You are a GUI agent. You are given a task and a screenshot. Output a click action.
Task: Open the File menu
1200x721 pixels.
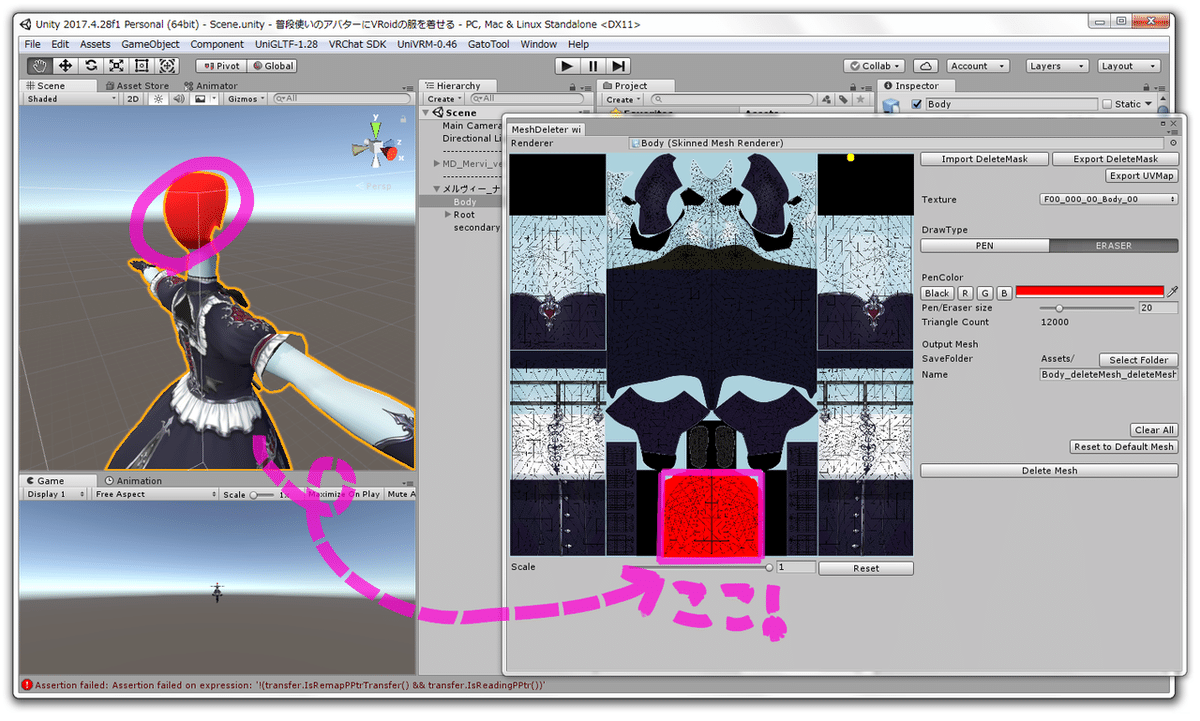point(33,44)
